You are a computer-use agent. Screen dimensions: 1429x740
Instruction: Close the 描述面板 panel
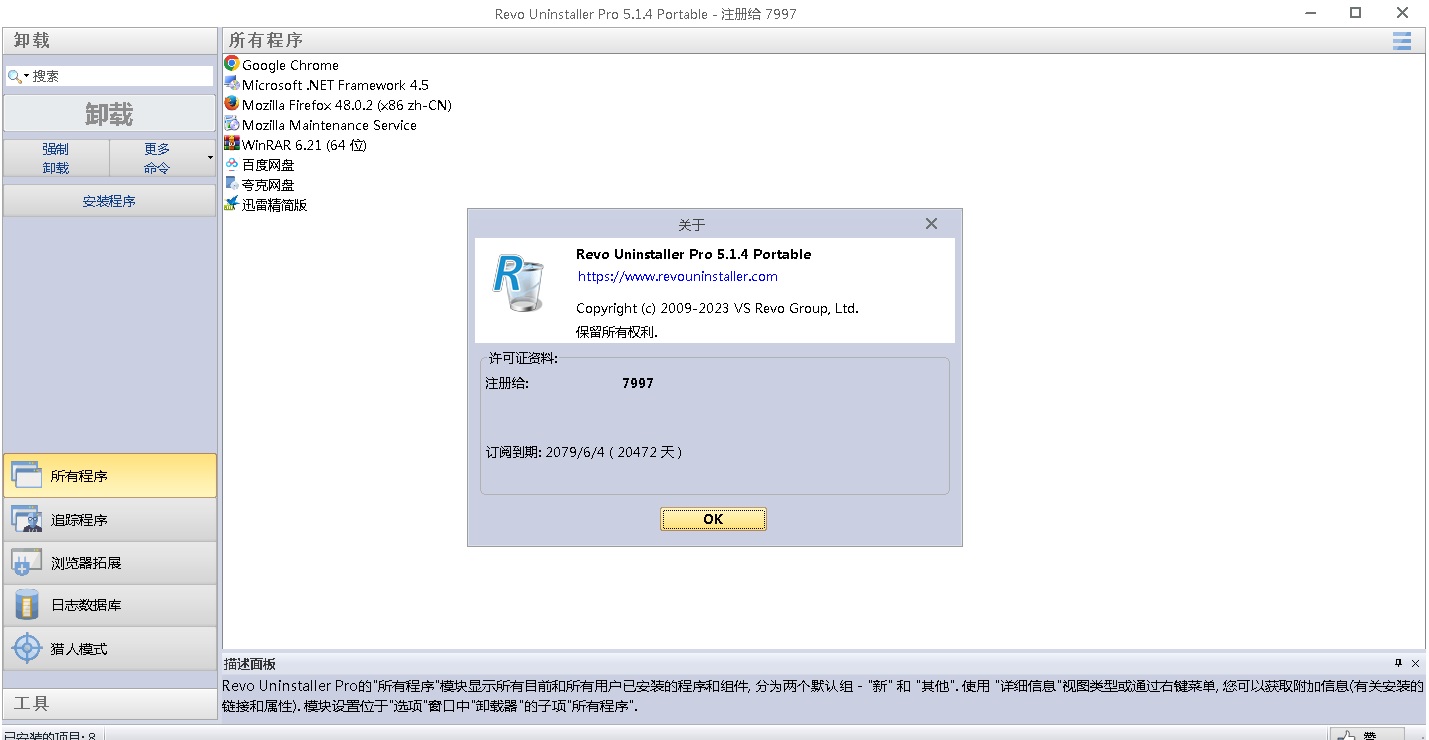1415,663
